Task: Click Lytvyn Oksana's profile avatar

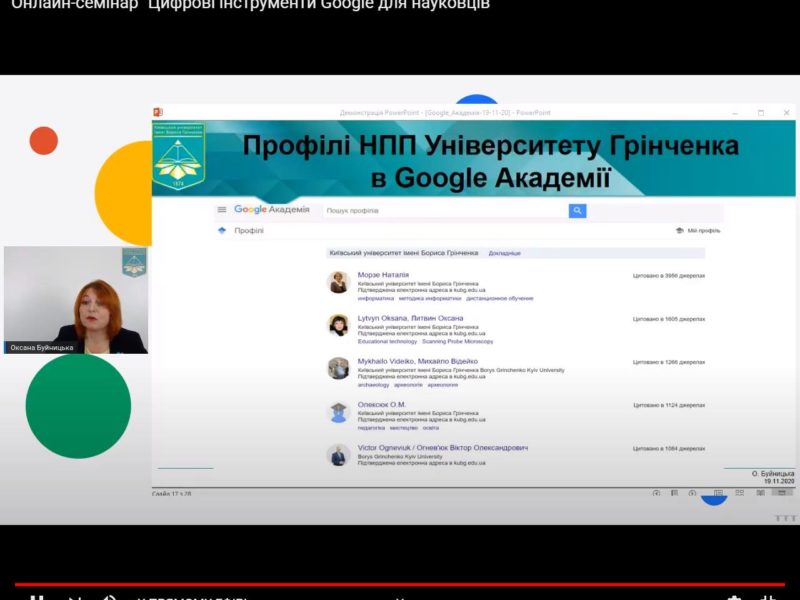Action: 339,325
